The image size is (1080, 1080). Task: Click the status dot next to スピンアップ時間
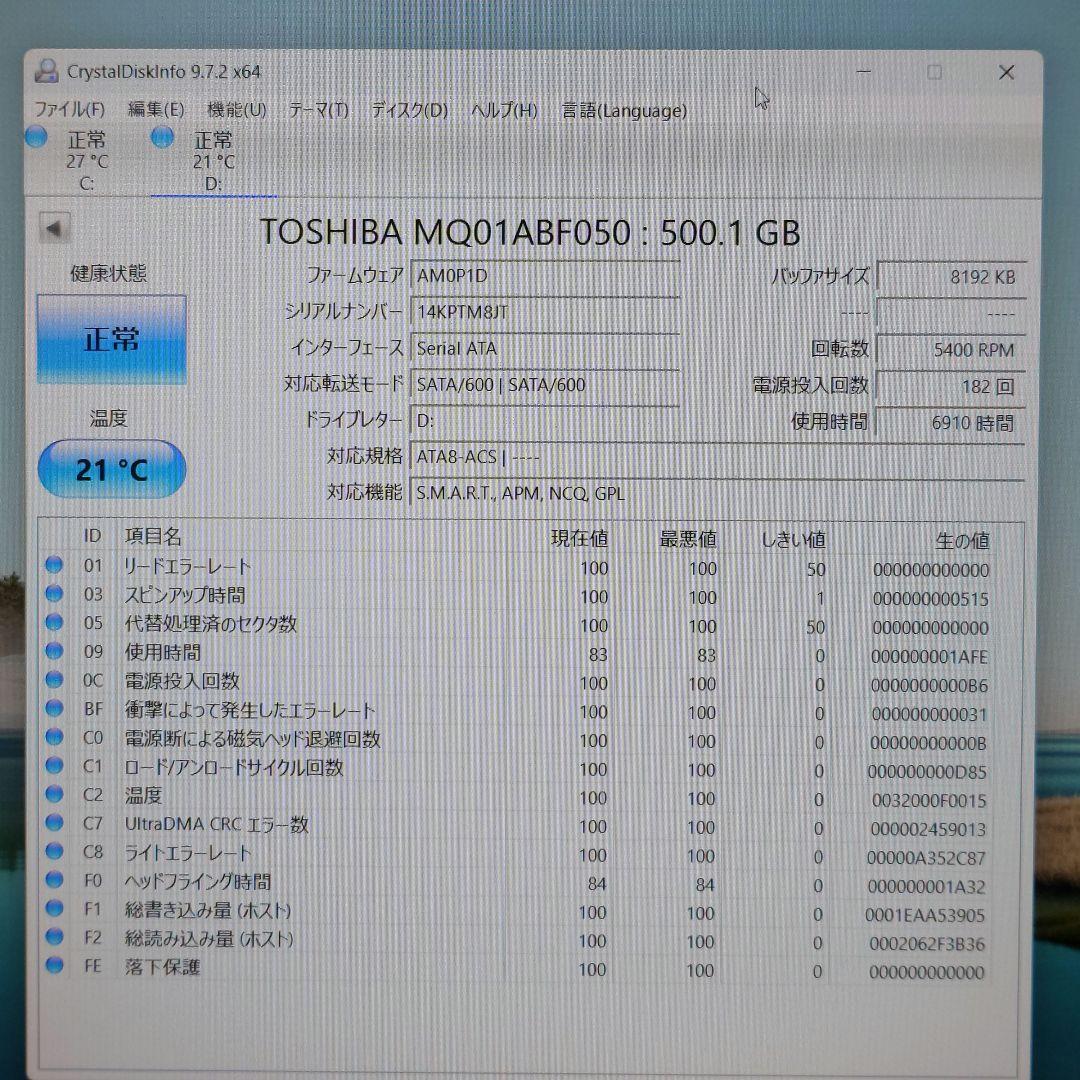point(55,596)
